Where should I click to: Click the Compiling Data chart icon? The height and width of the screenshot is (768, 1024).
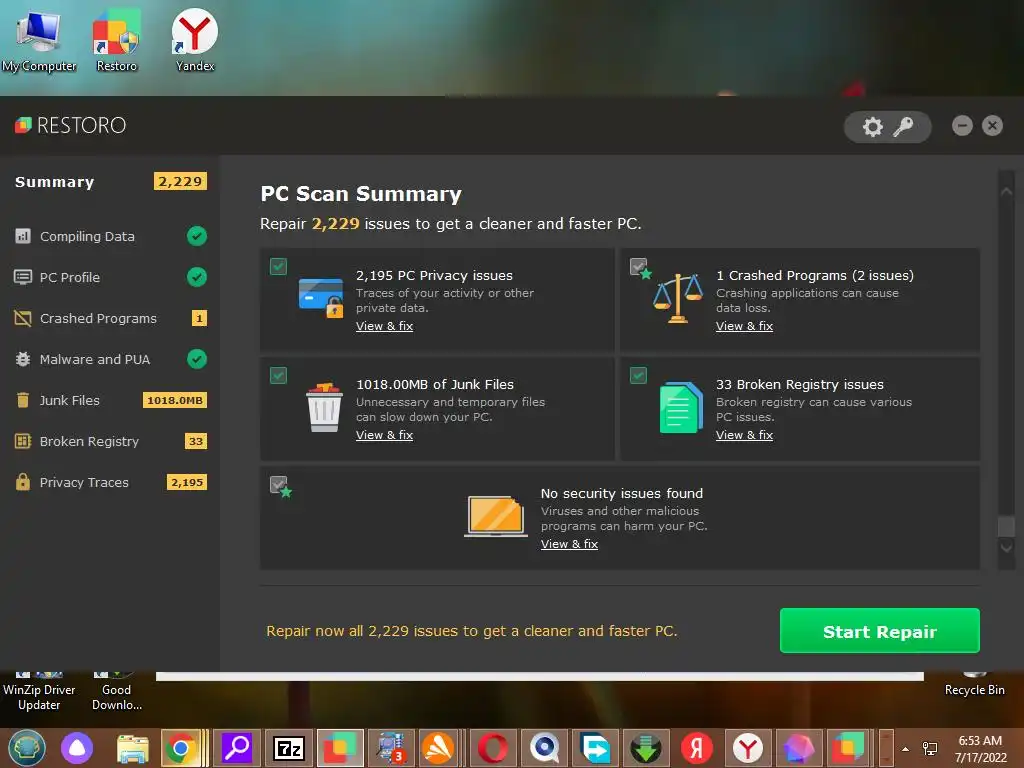point(23,236)
